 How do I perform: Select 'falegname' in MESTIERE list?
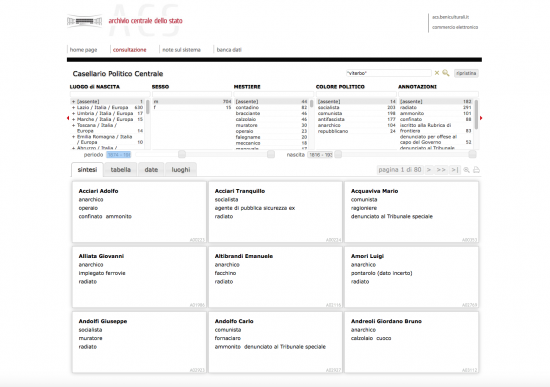pyautogui.click(x=271, y=137)
